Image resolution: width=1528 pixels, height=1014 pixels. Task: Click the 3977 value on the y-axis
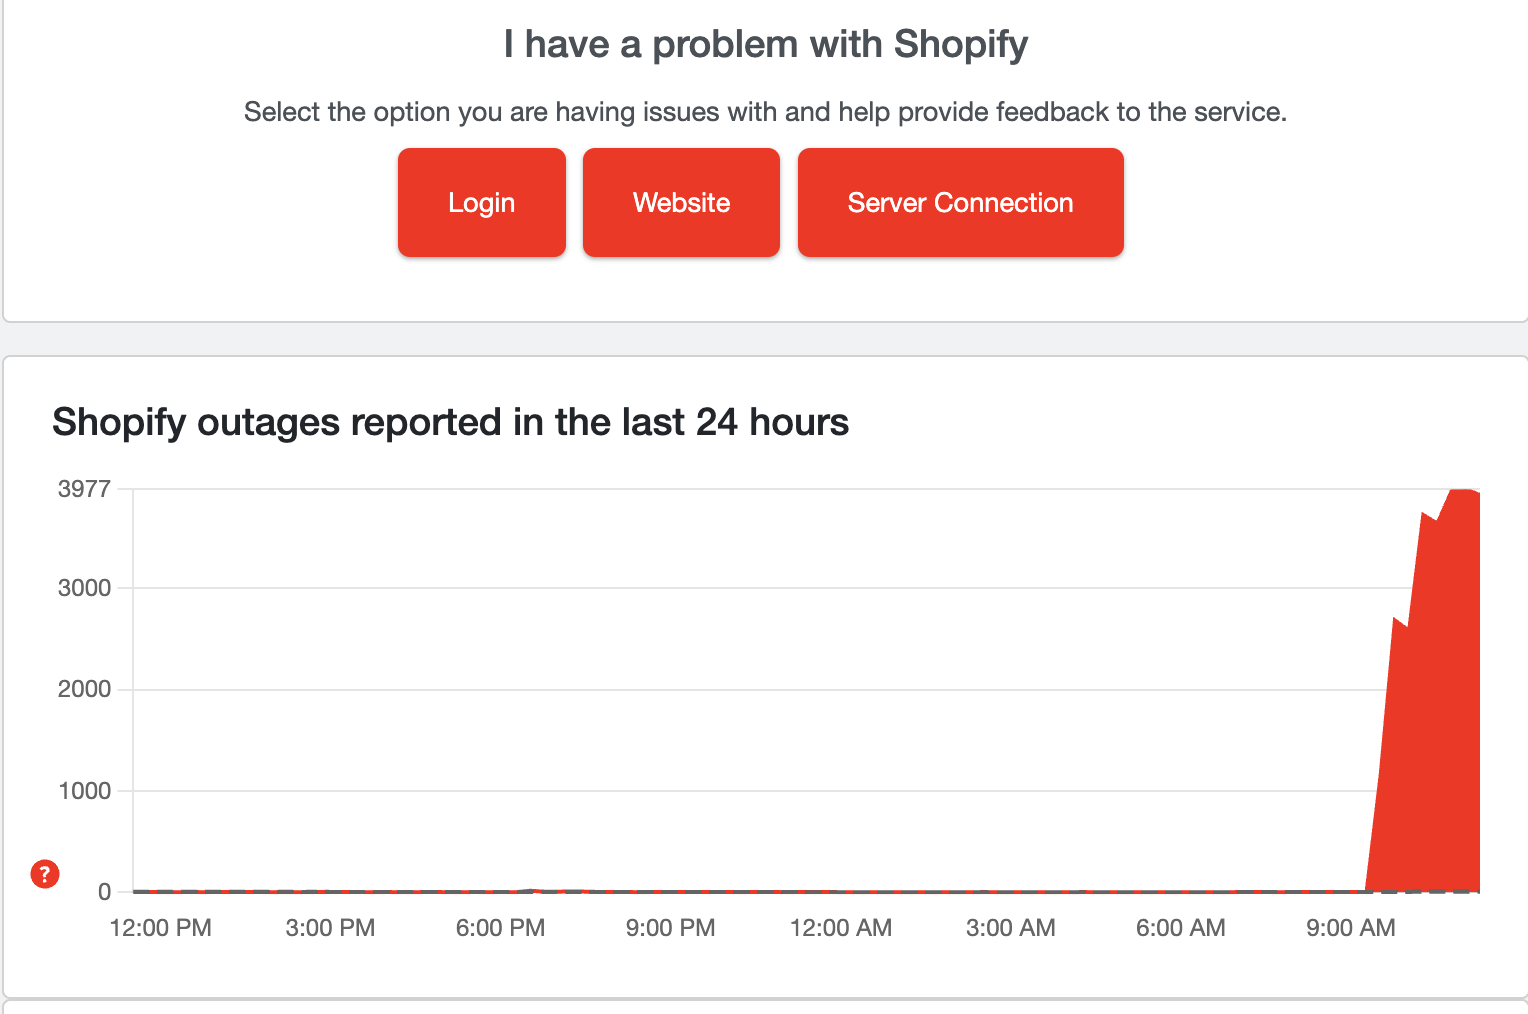[86, 488]
